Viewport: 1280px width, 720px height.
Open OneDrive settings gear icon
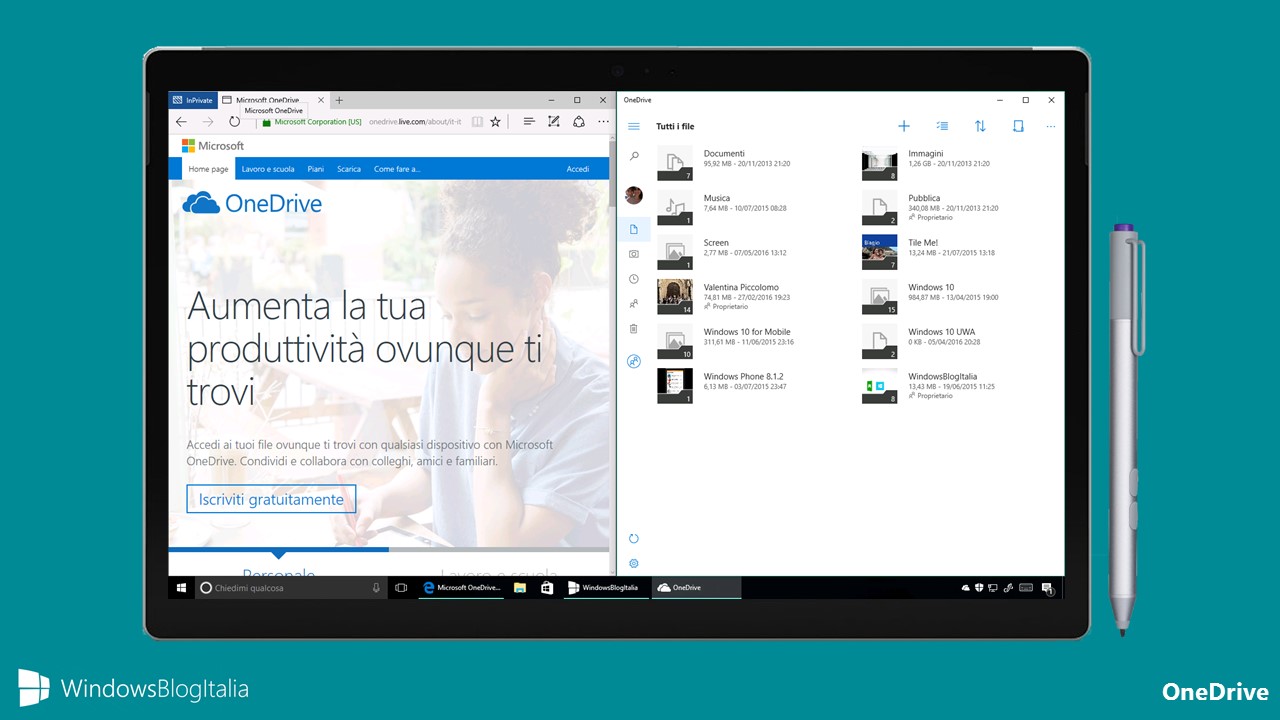pos(633,564)
